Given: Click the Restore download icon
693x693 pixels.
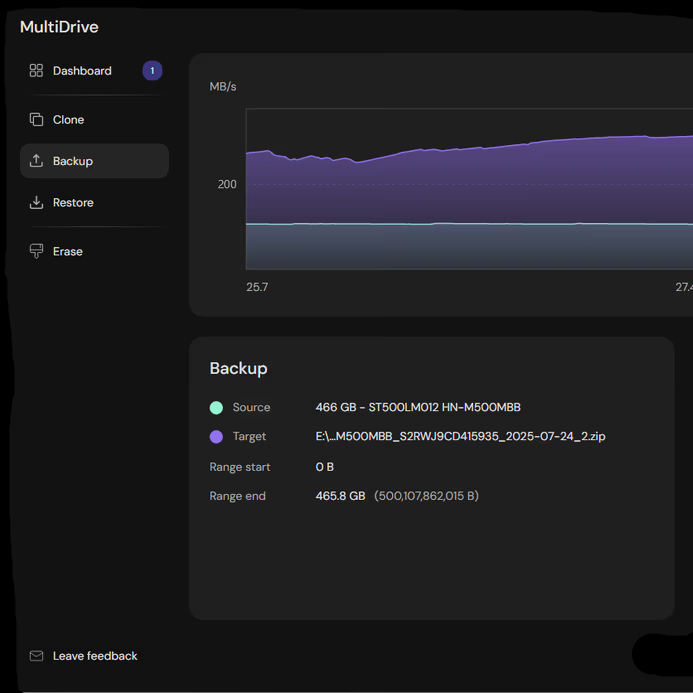Looking at the screenshot, I should [x=36, y=203].
